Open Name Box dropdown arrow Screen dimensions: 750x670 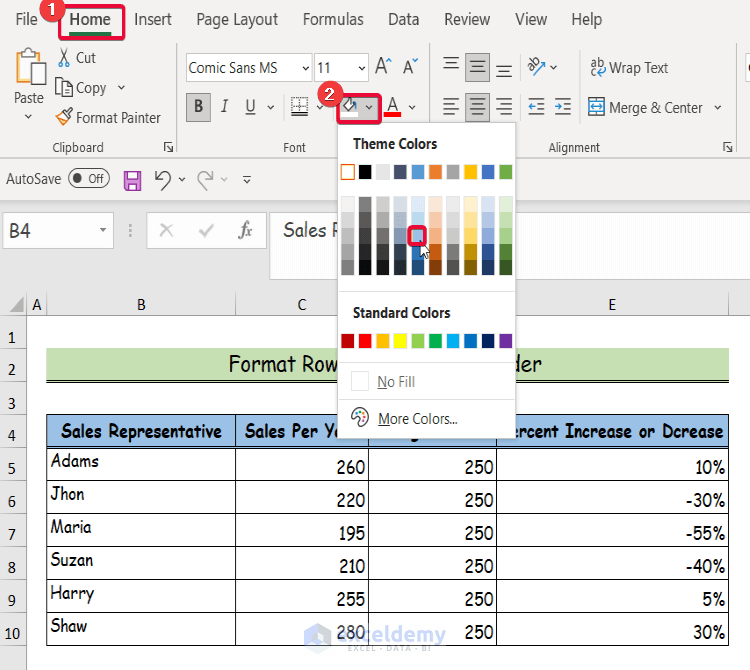click(x=103, y=230)
